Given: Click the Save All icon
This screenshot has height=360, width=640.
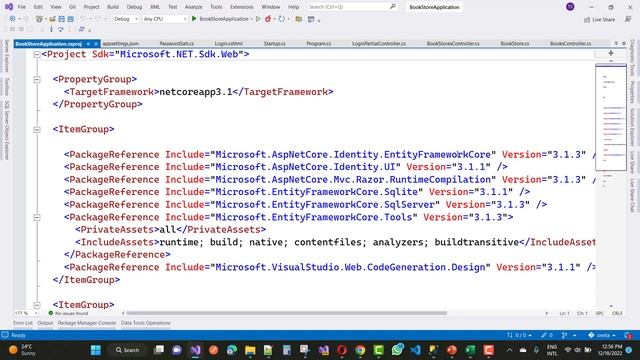Looking at the screenshot, I should coord(70,19).
